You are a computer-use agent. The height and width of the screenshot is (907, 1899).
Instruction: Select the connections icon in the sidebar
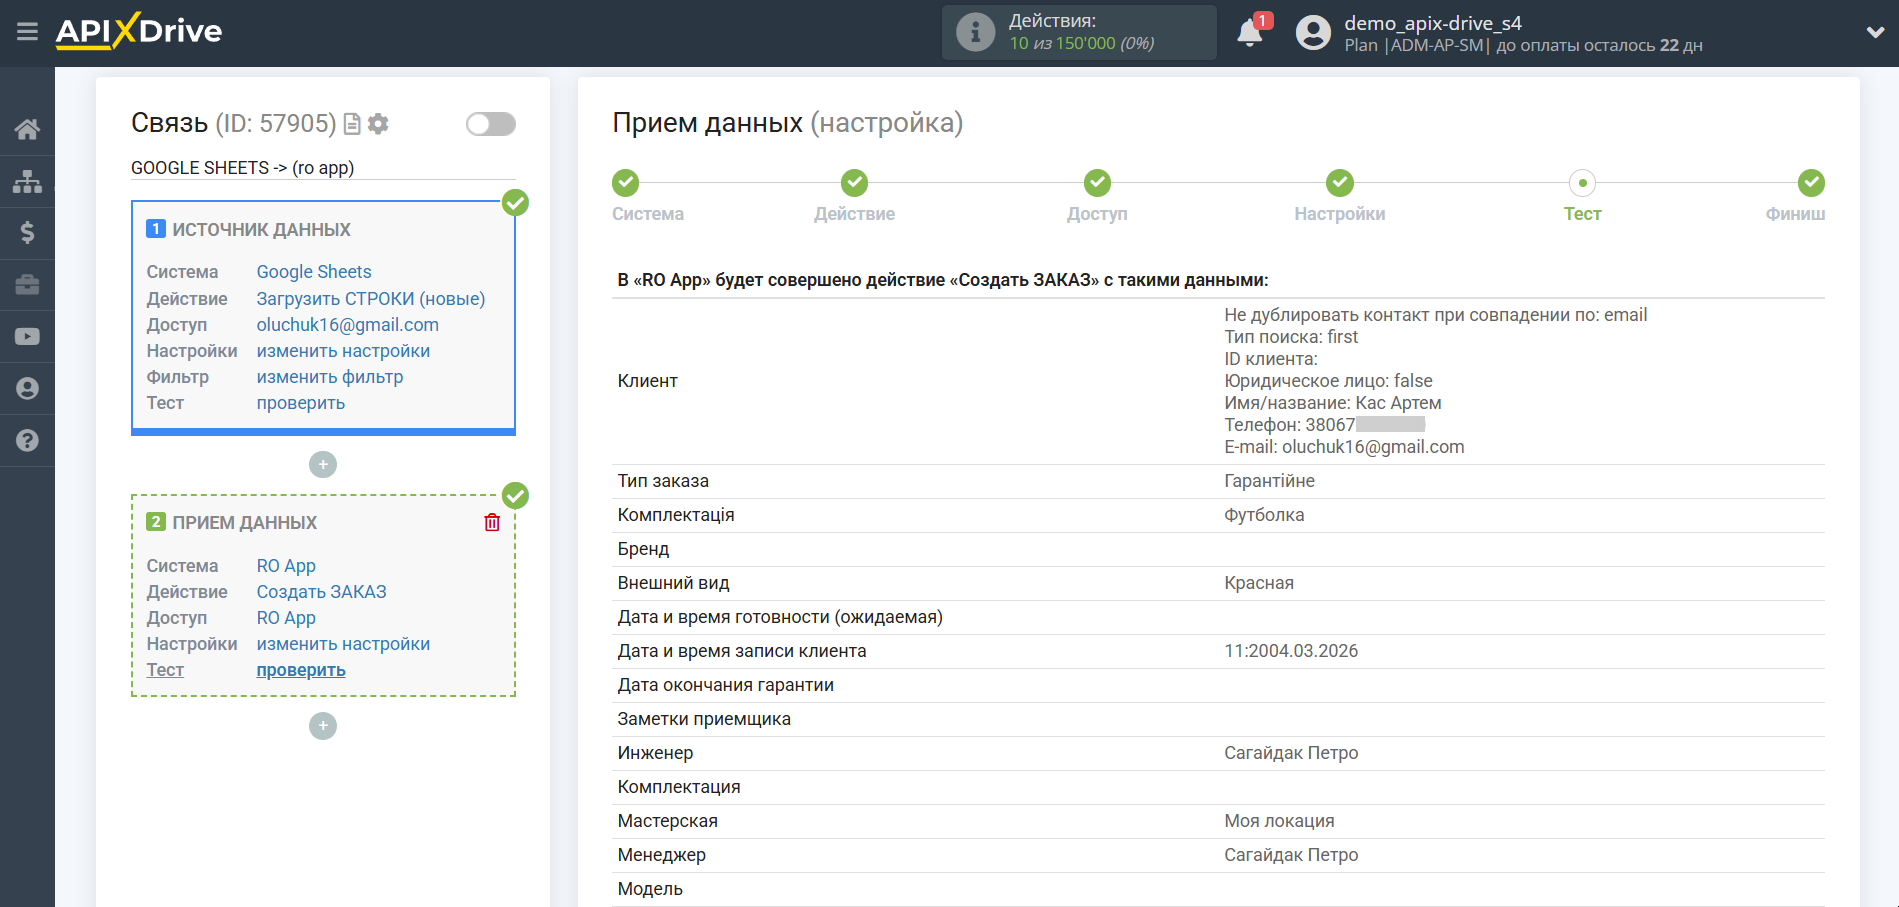27,181
